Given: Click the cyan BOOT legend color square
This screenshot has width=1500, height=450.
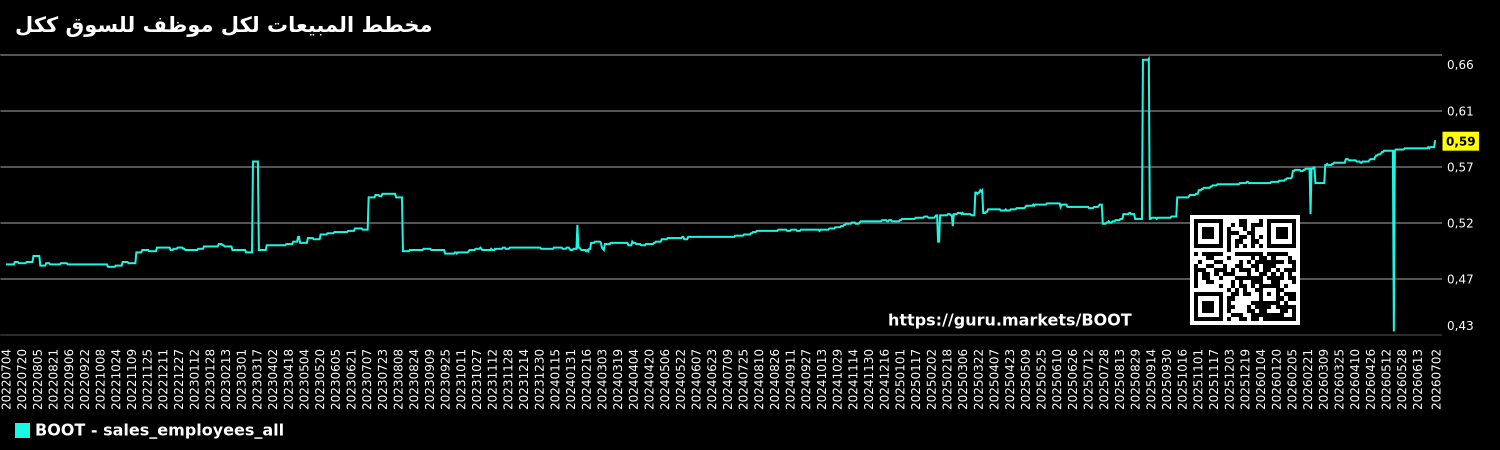Looking at the screenshot, I should [22, 431].
